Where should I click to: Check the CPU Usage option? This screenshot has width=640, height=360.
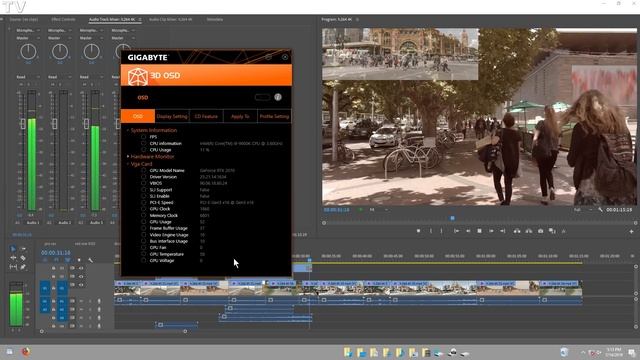[x=143, y=150]
